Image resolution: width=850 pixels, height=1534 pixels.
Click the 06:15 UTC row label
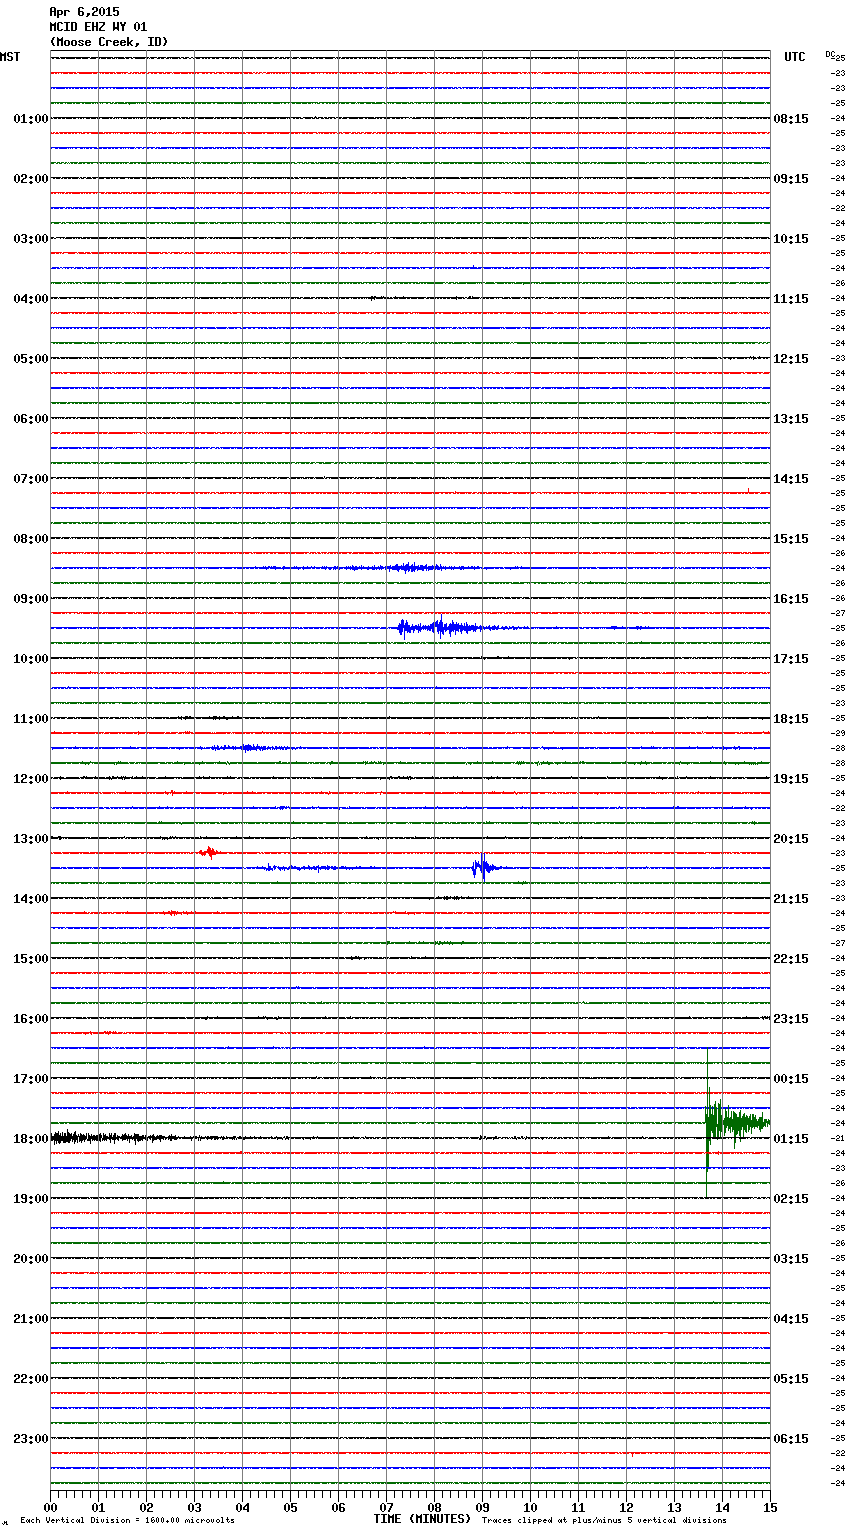point(791,1439)
